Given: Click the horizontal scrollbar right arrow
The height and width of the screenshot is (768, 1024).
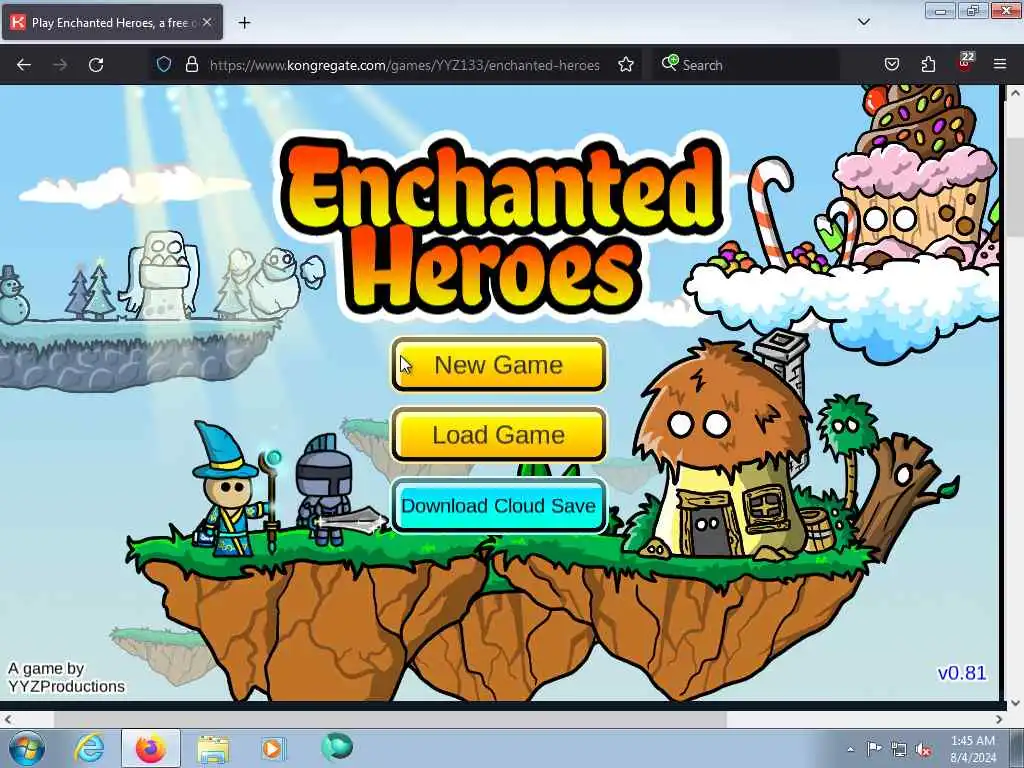Looking at the screenshot, I should coord(999,719).
